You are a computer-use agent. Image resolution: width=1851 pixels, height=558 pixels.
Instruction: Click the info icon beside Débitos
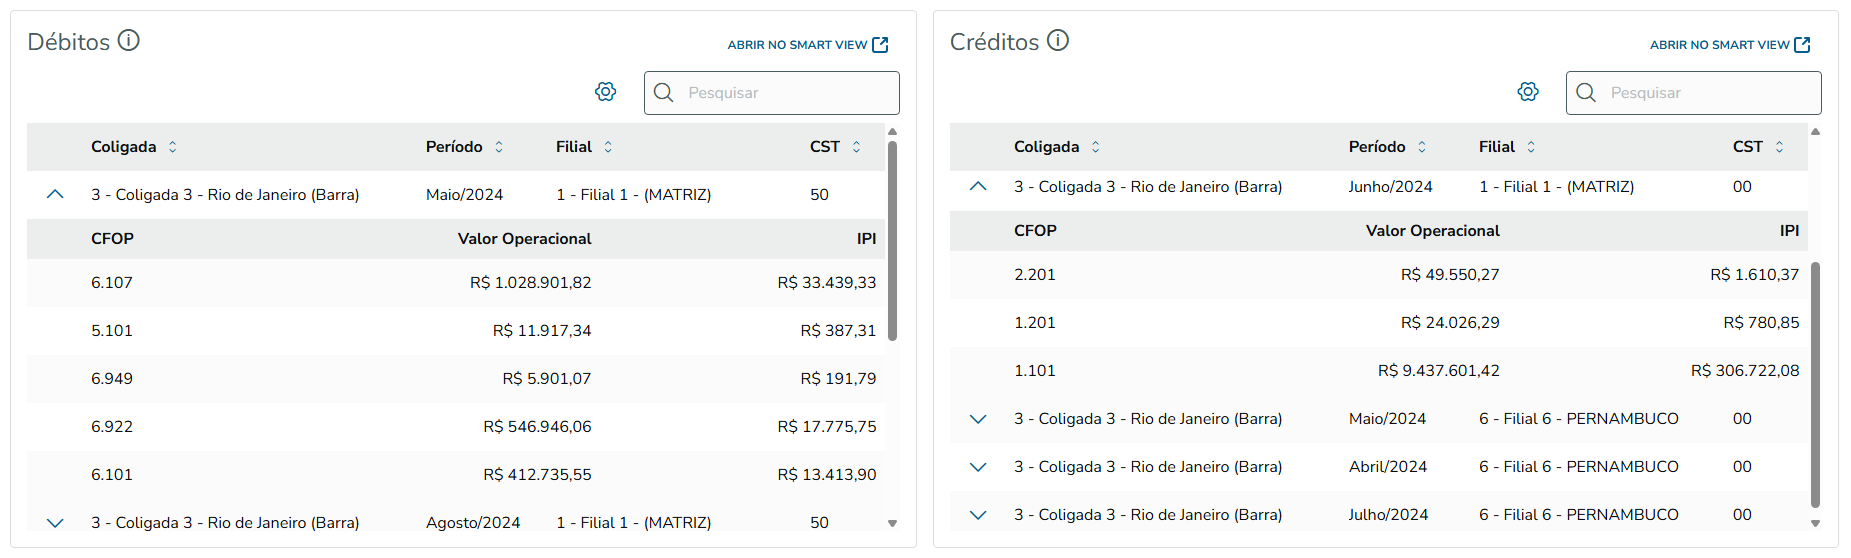[x=129, y=40]
